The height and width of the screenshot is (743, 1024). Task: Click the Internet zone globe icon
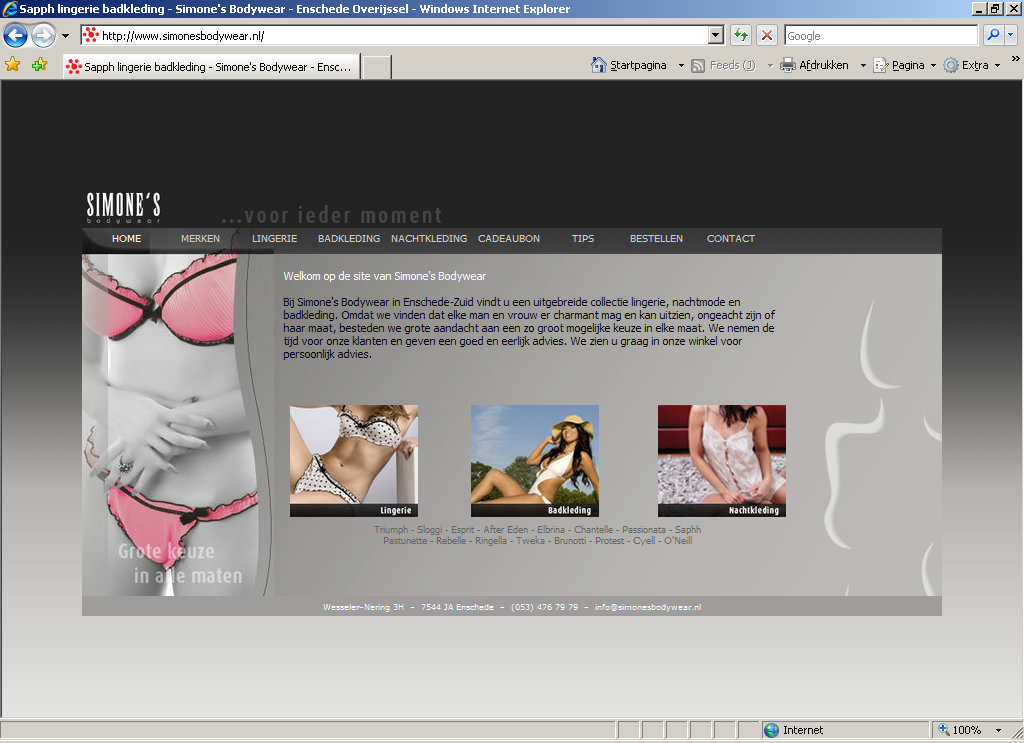click(772, 730)
